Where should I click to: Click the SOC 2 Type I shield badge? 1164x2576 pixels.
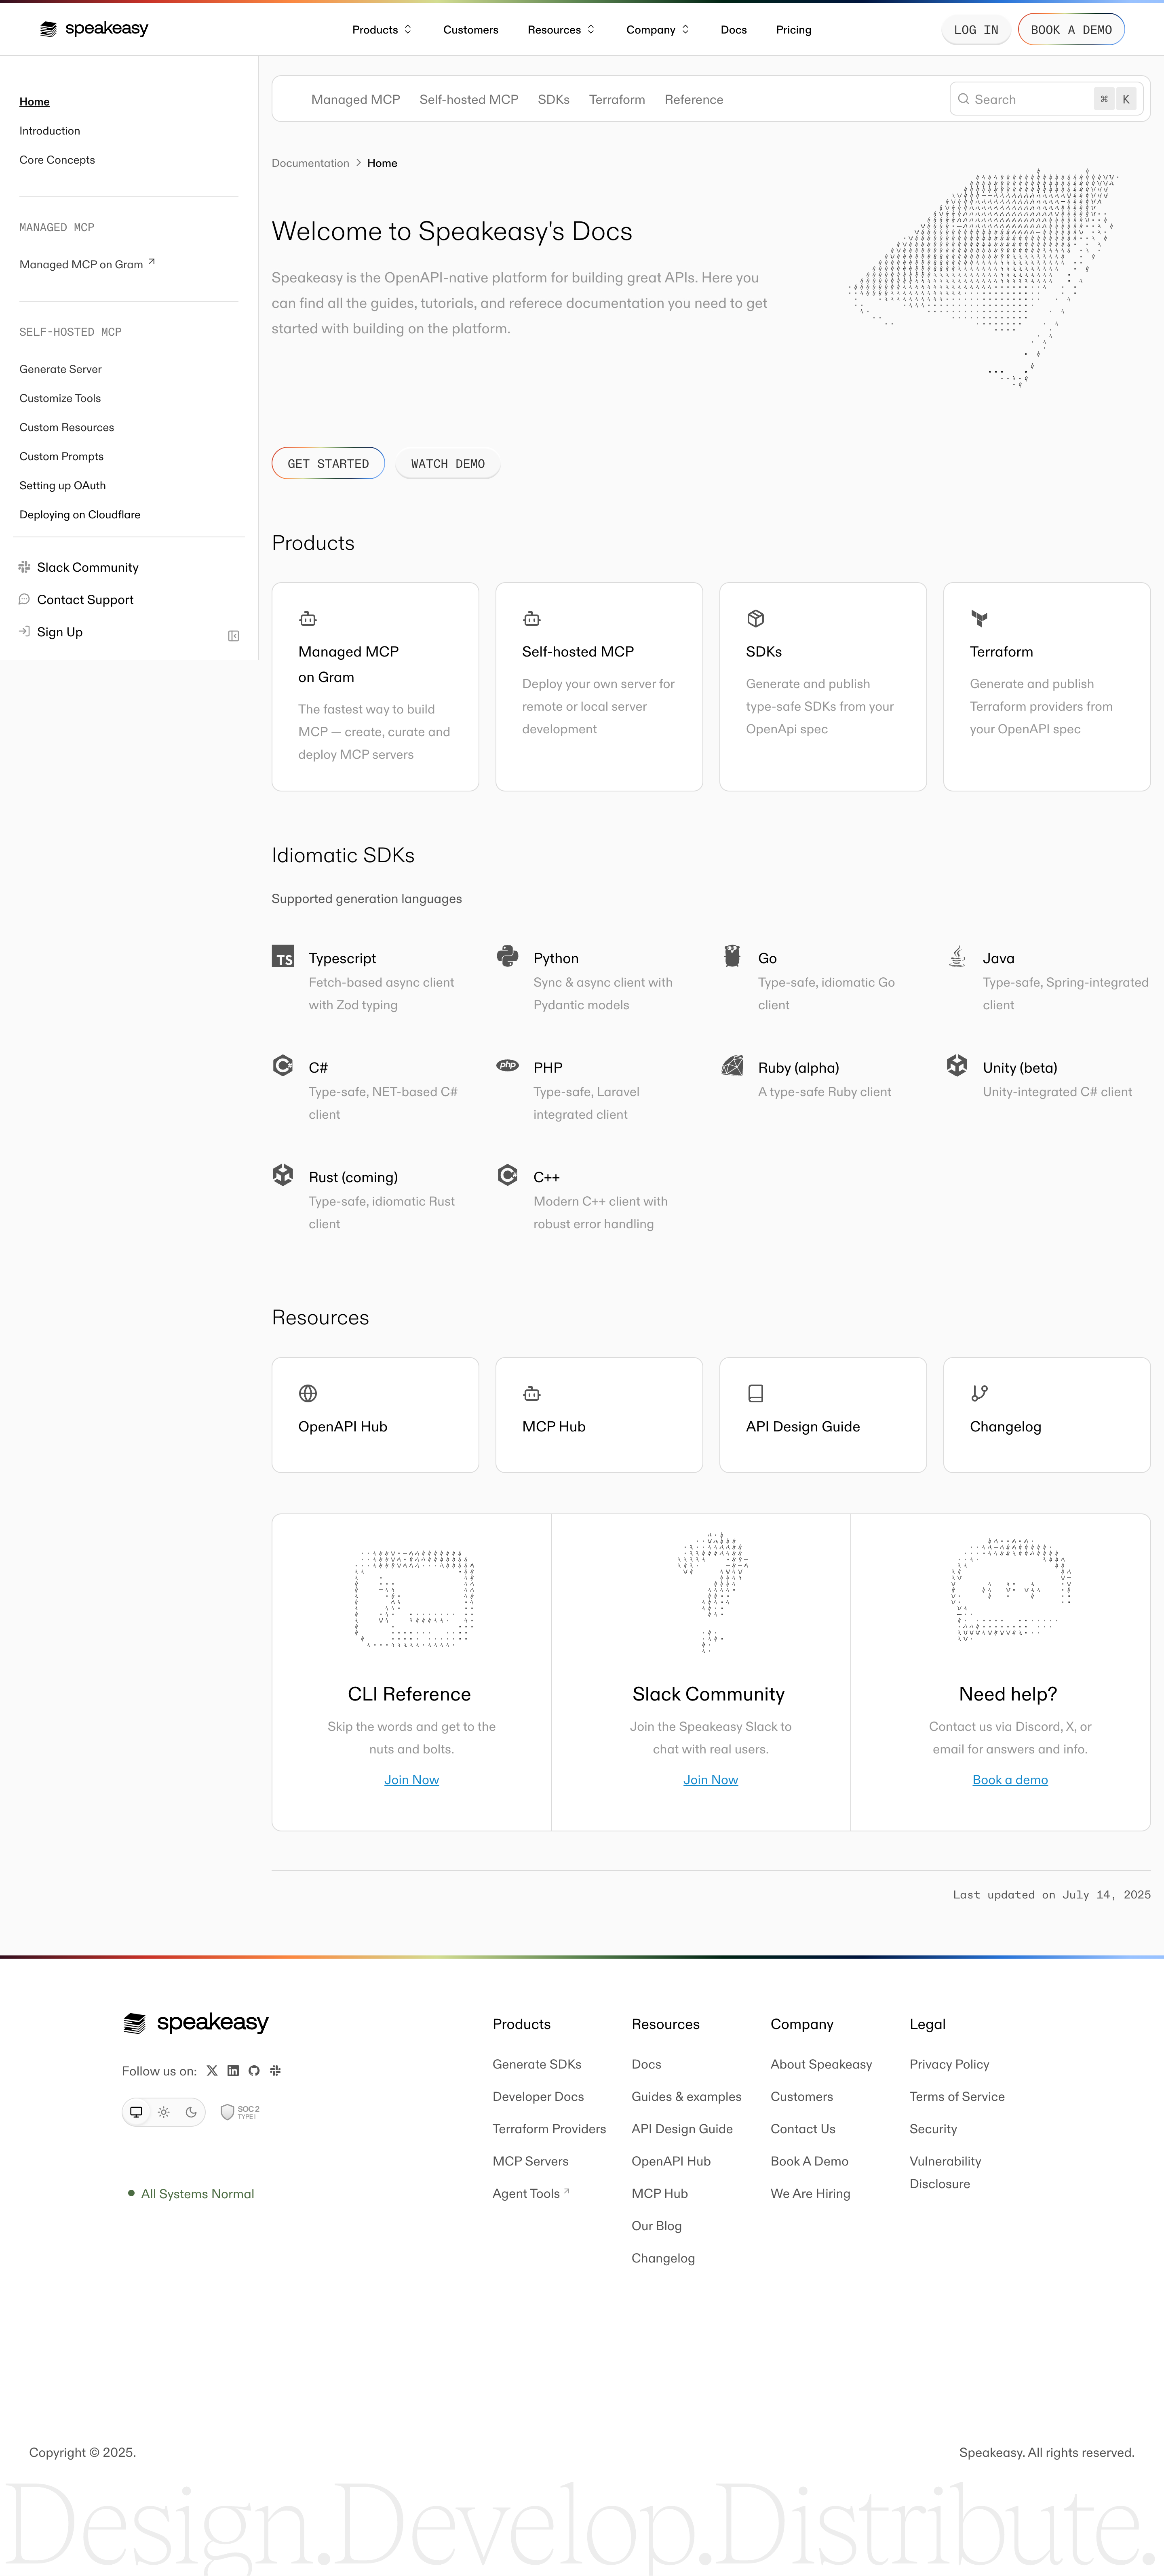(x=240, y=2112)
